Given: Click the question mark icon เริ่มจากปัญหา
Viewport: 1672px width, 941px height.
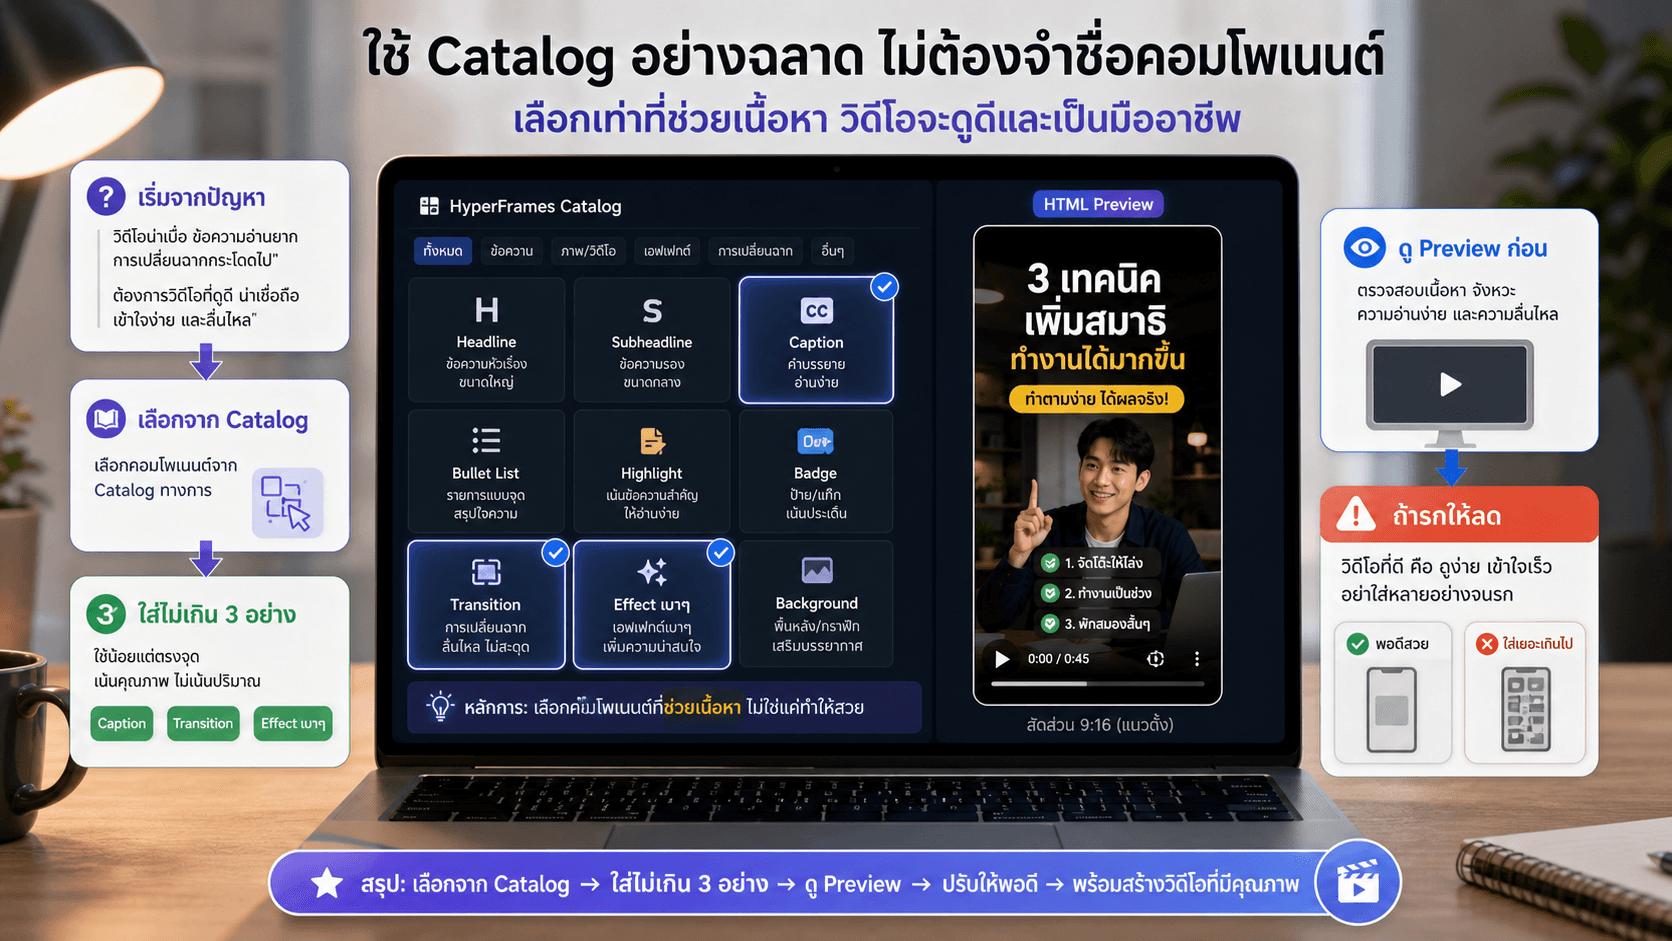Looking at the screenshot, I should [x=106, y=197].
